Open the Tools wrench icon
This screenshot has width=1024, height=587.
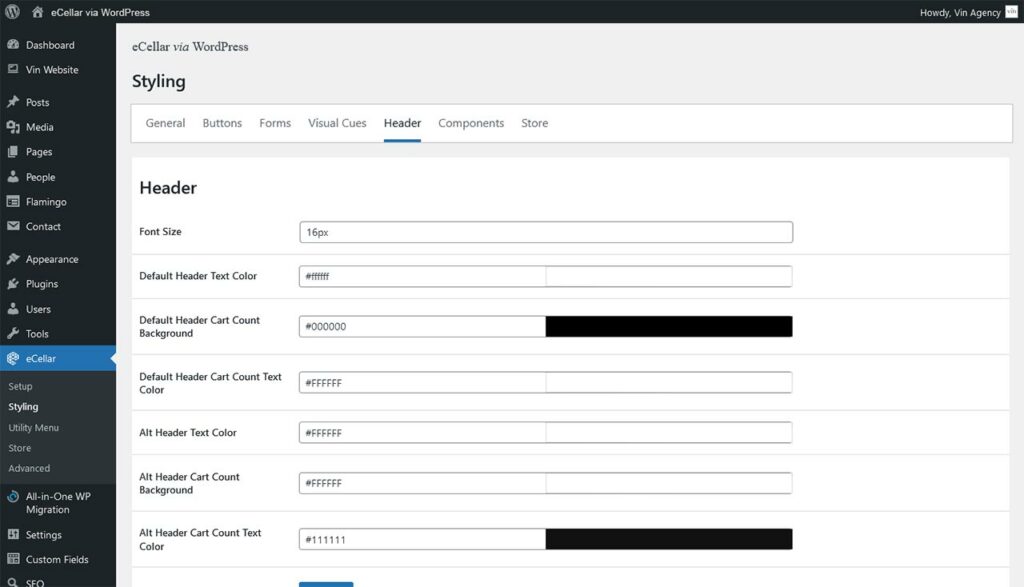[x=14, y=333]
